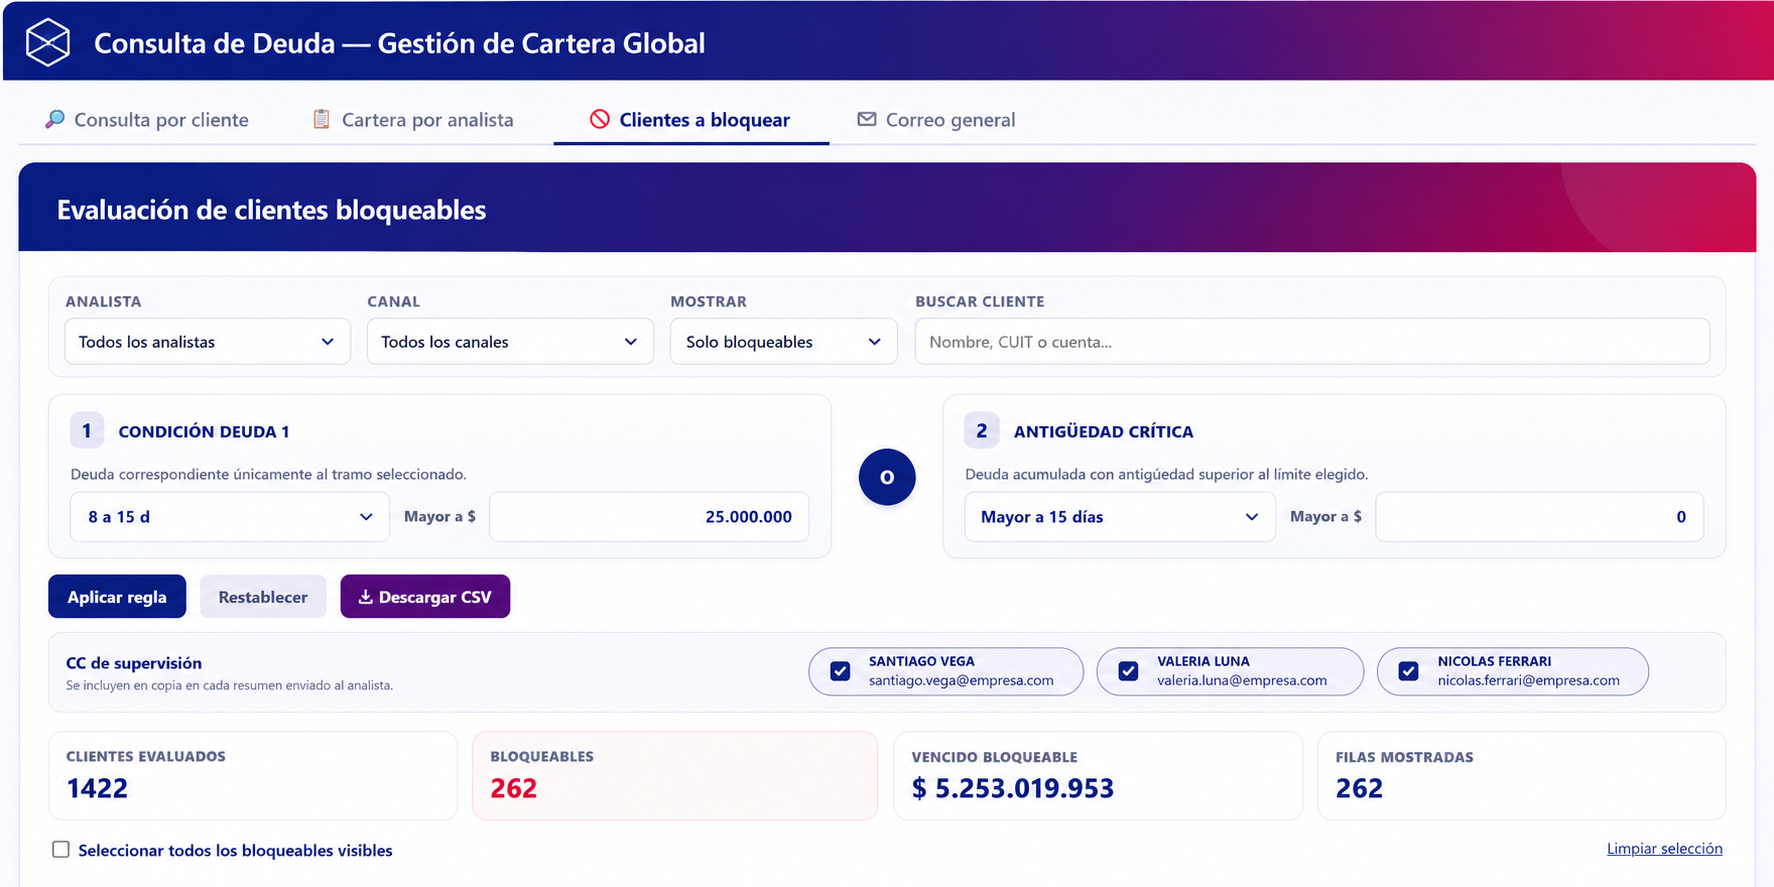Open the Consulta por cliente tab

pyautogui.click(x=147, y=120)
